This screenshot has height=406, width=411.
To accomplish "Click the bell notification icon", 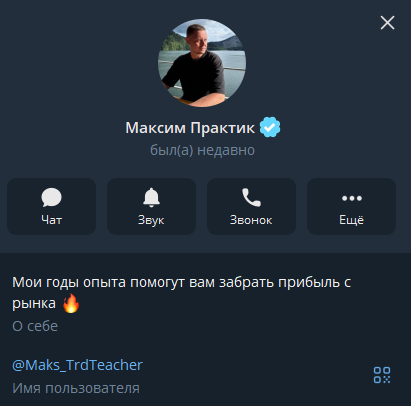I will click(151, 197).
